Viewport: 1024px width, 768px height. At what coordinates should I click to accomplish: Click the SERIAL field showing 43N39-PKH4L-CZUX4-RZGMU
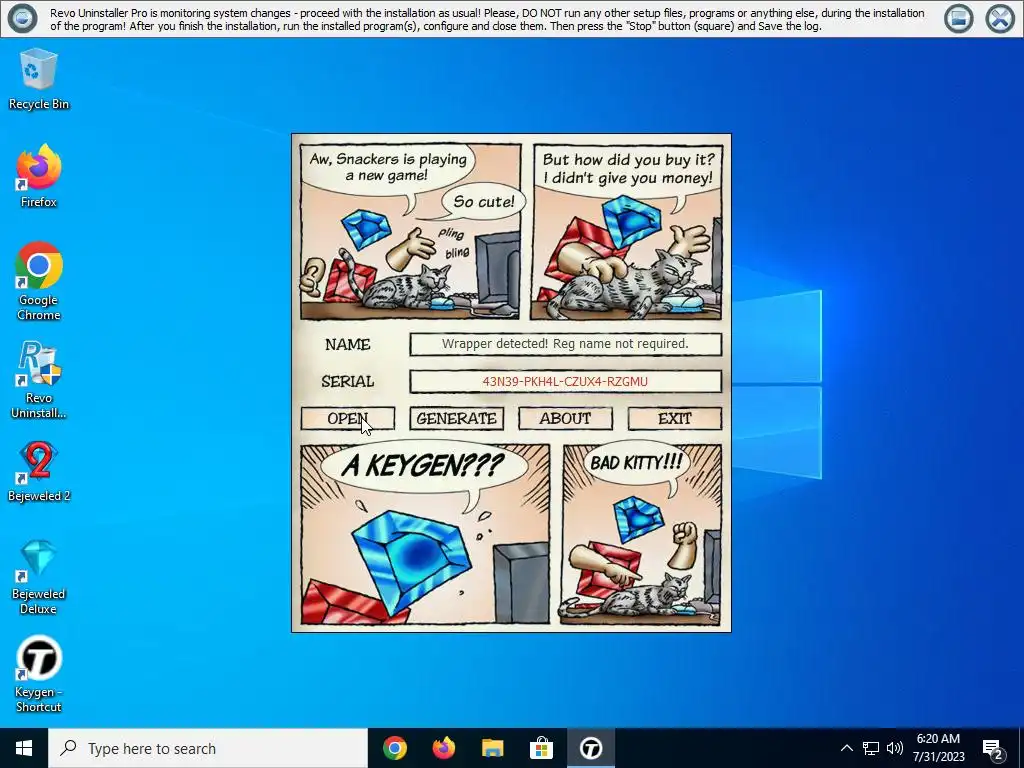[x=566, y=381]
